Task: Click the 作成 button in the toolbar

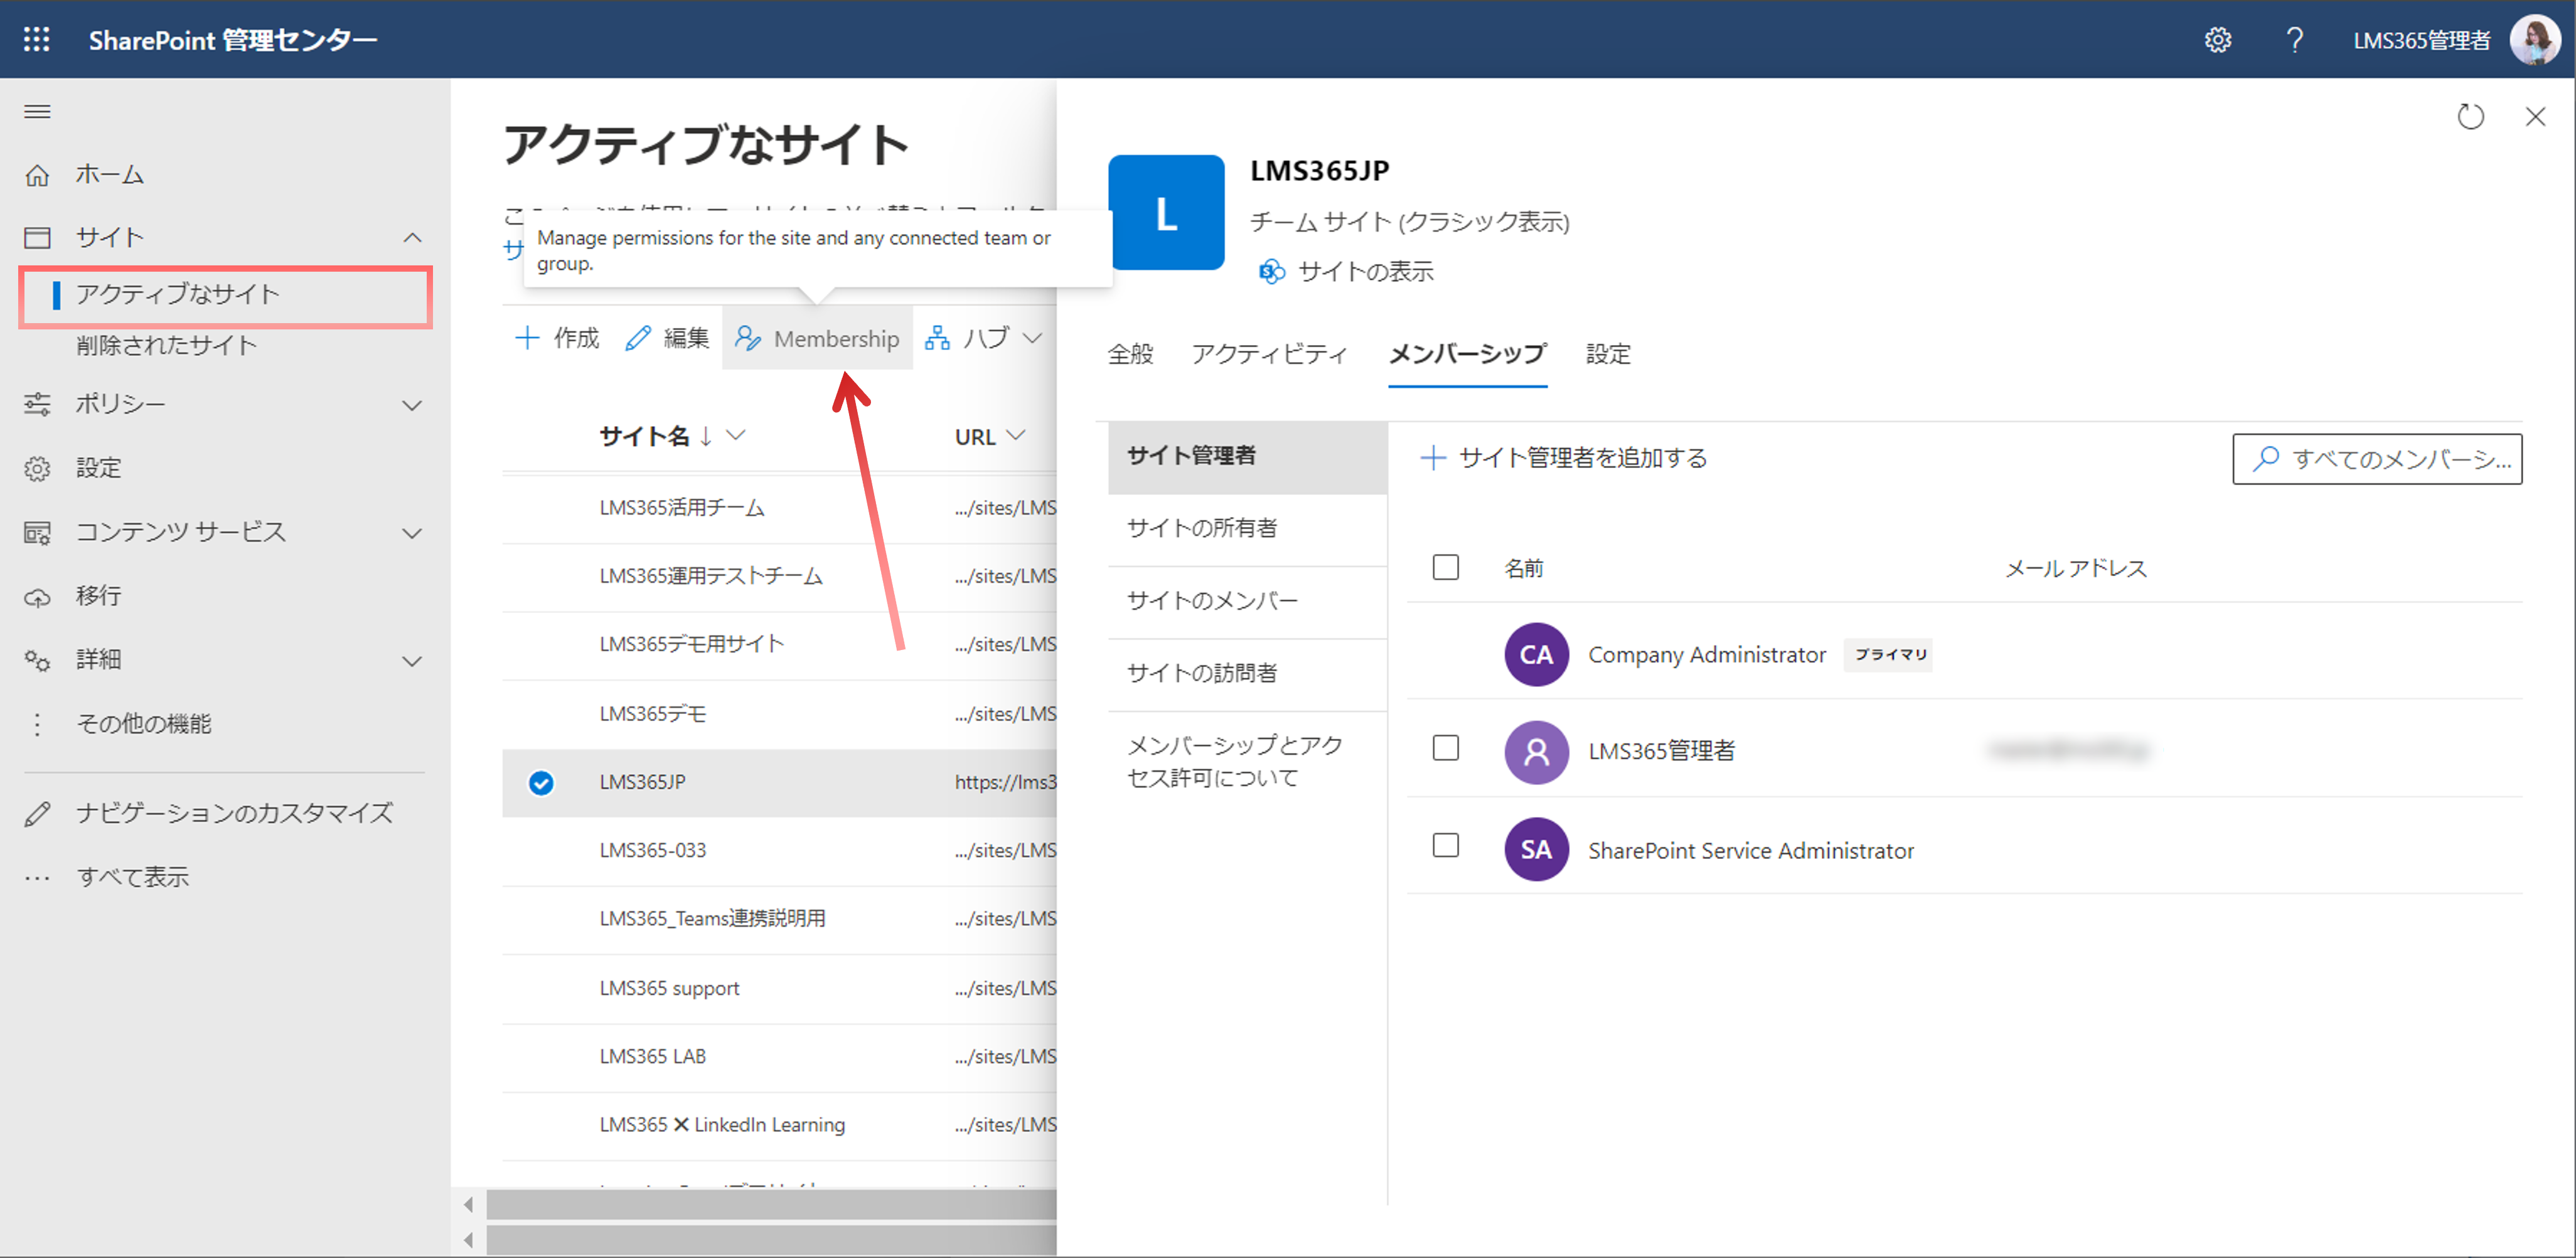Action: (558, 338)
